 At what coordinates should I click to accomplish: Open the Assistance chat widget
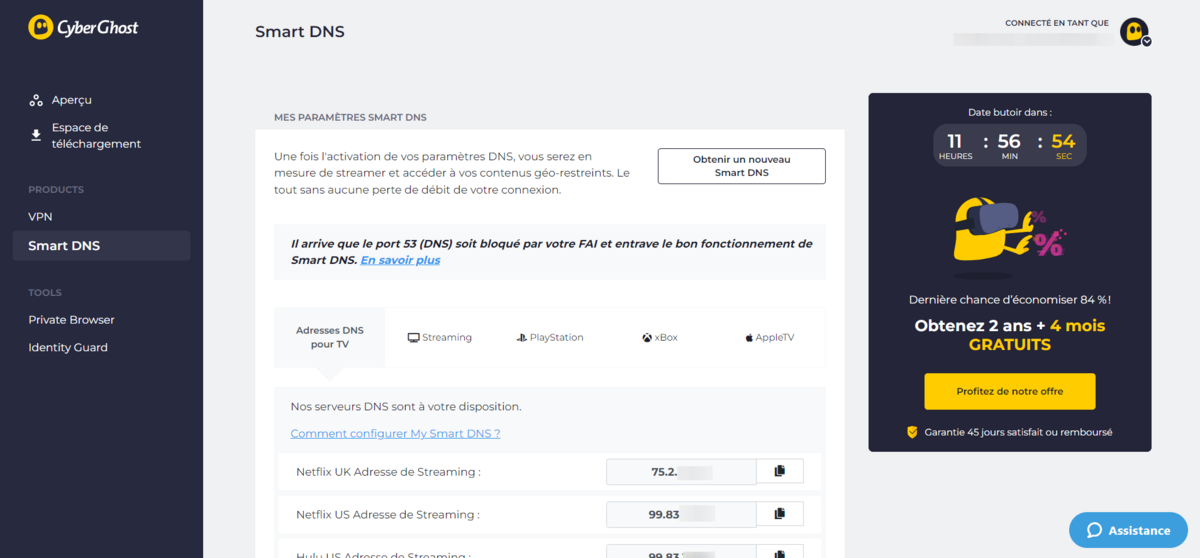point(1128,530)
